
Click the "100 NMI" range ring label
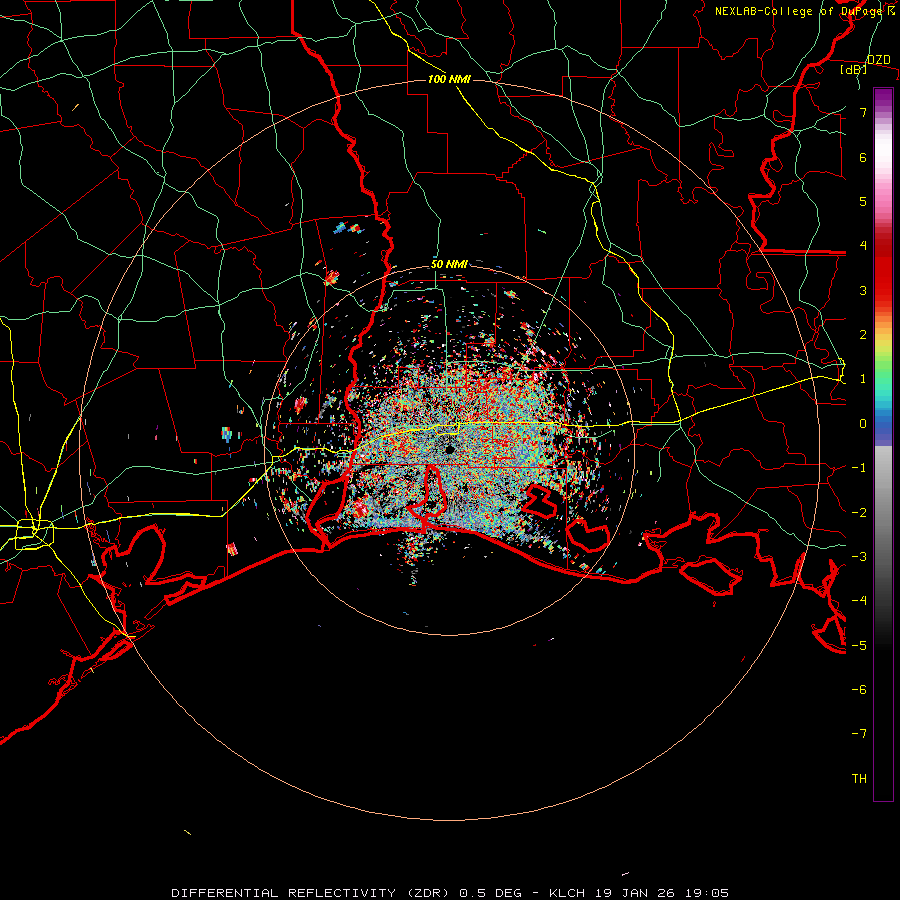click(449, 79)
